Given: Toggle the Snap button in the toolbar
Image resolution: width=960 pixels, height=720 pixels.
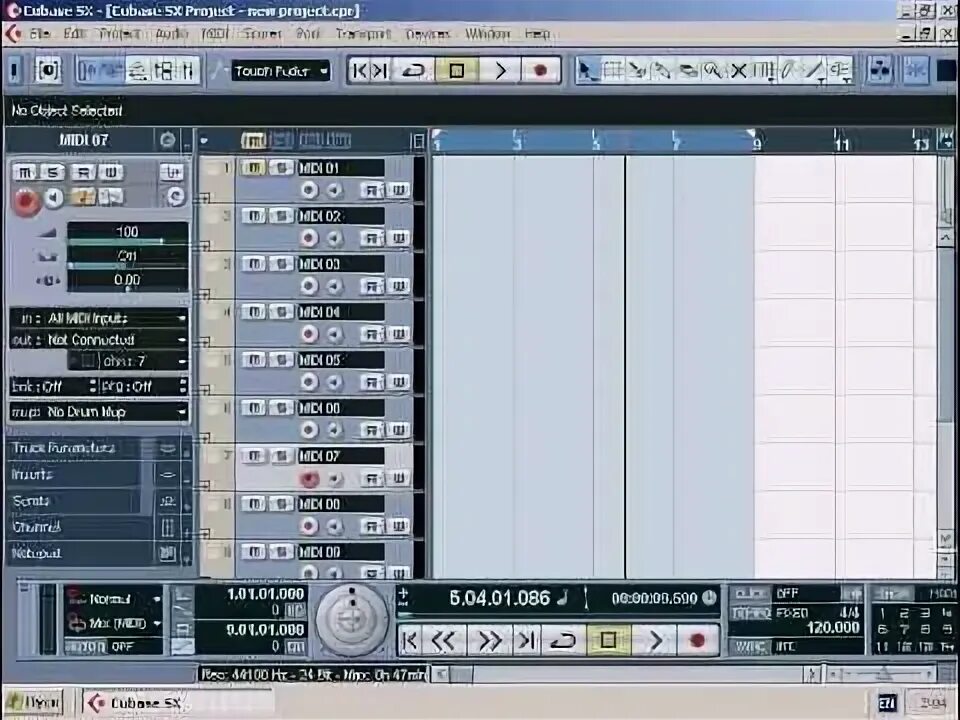Looking at the screenshot, I should pos(916,70).
